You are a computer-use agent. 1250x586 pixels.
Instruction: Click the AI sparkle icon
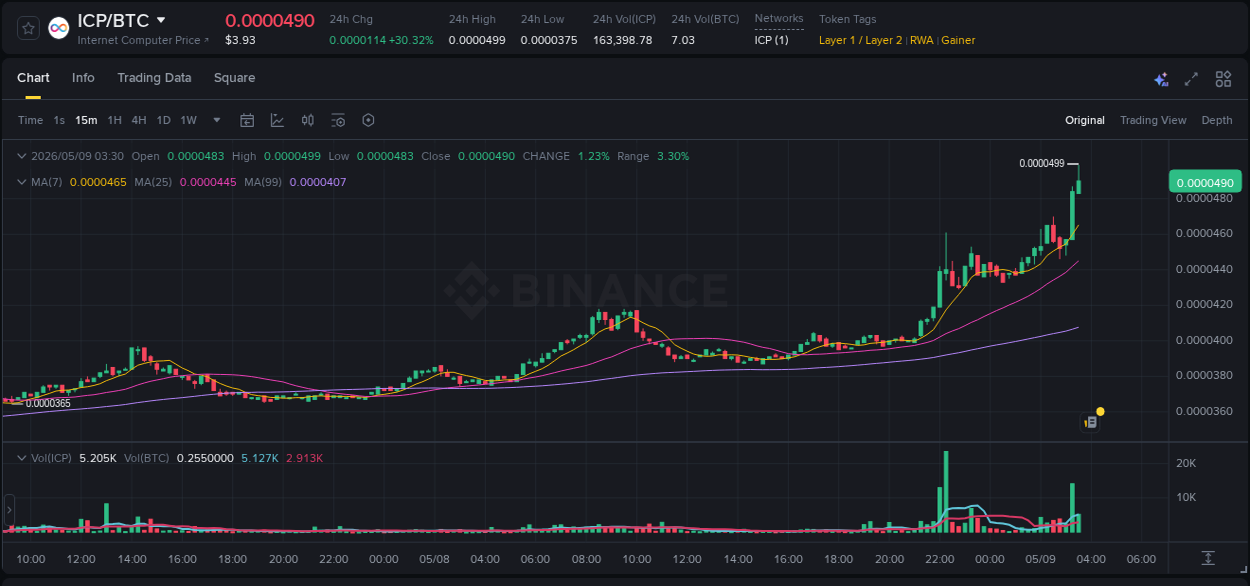(1161, 79)
